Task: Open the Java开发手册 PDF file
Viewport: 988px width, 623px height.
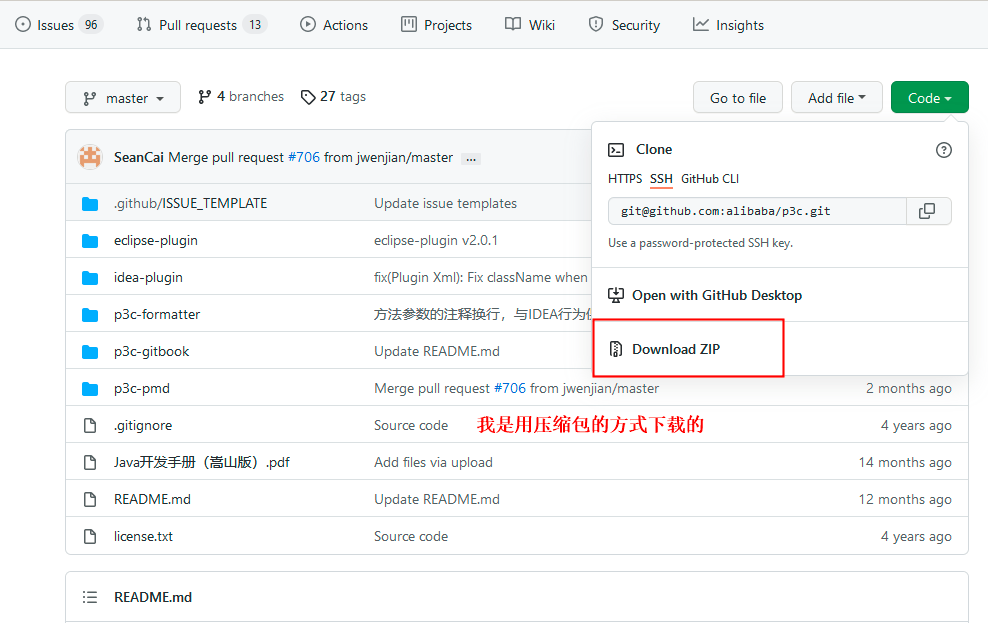Action: pyautogui.click(x=202, y=462)
